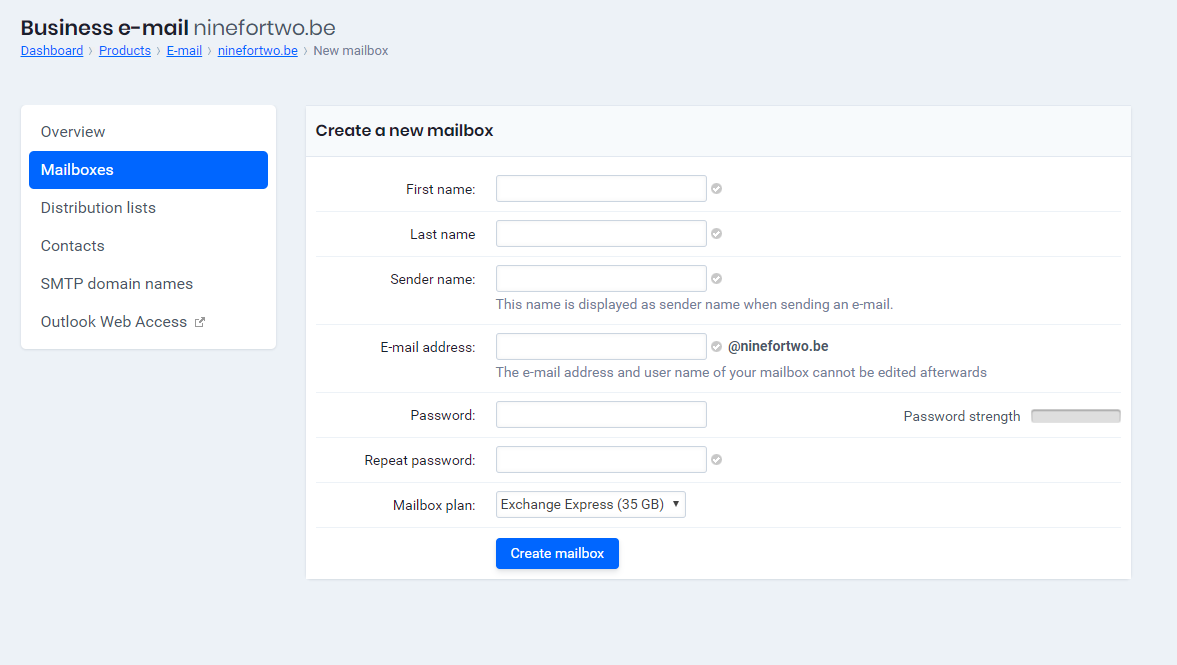The height and width of the screenshot is (665, 1177).
Task: Open SMTP domain names
Action: coord(149,284)
